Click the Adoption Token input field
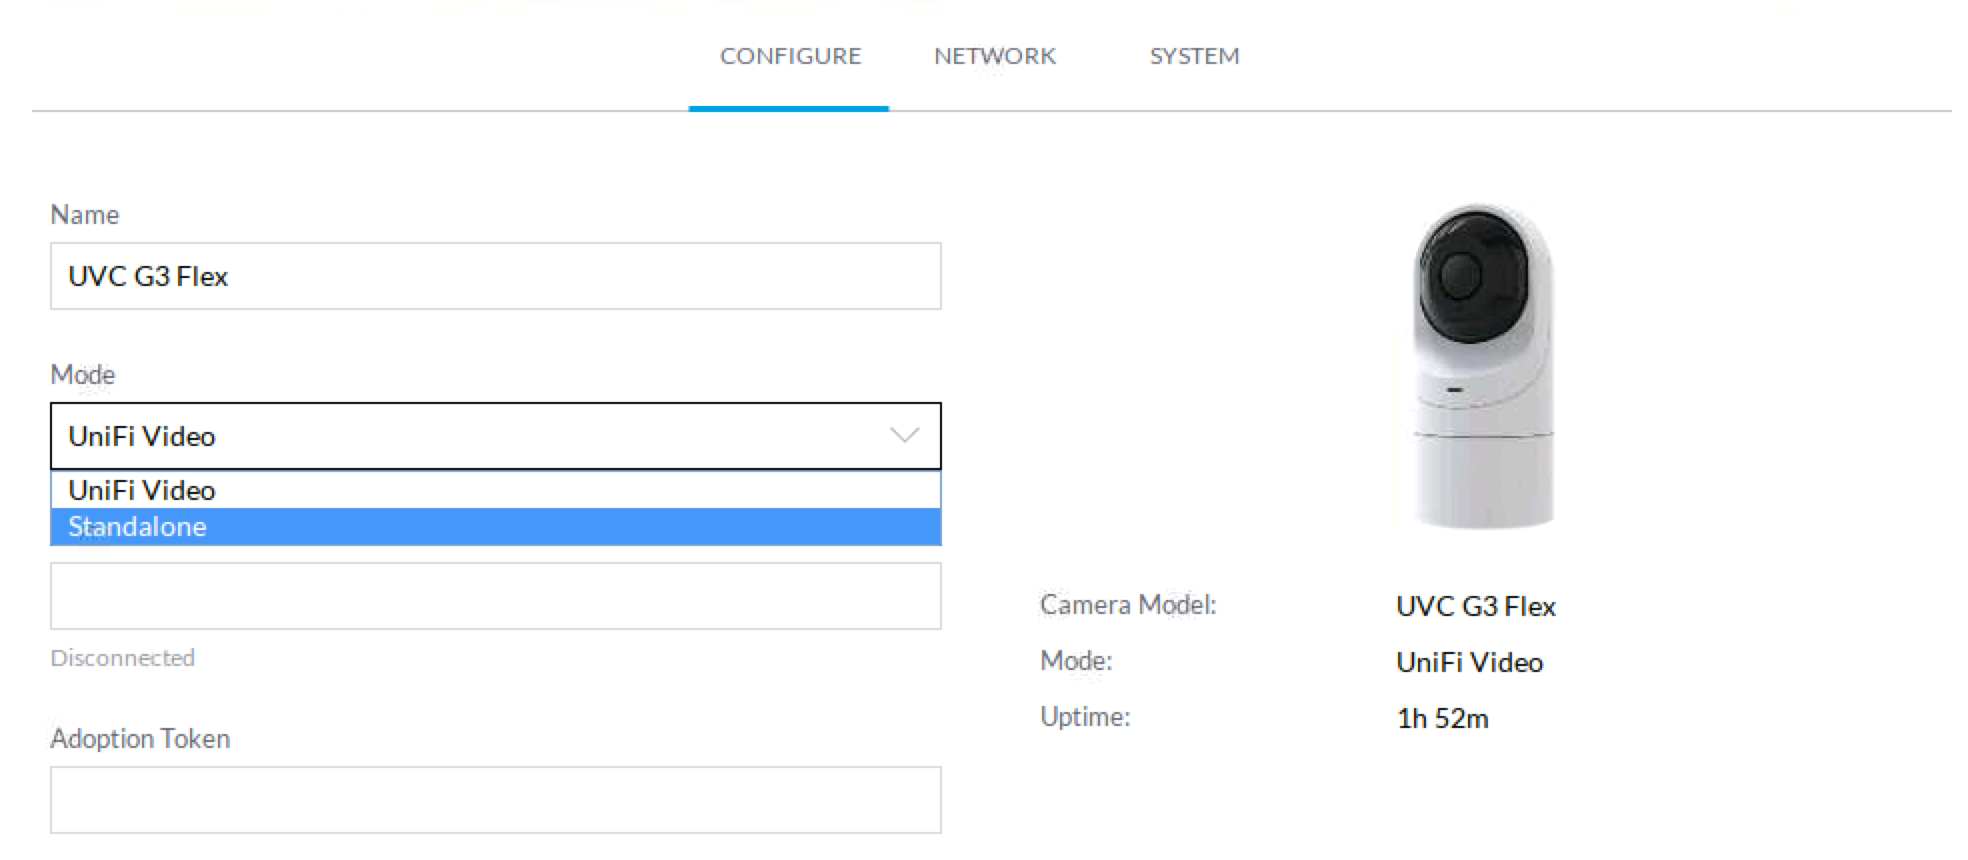The height and width of the screenshot is (860, 1968). 496,800
